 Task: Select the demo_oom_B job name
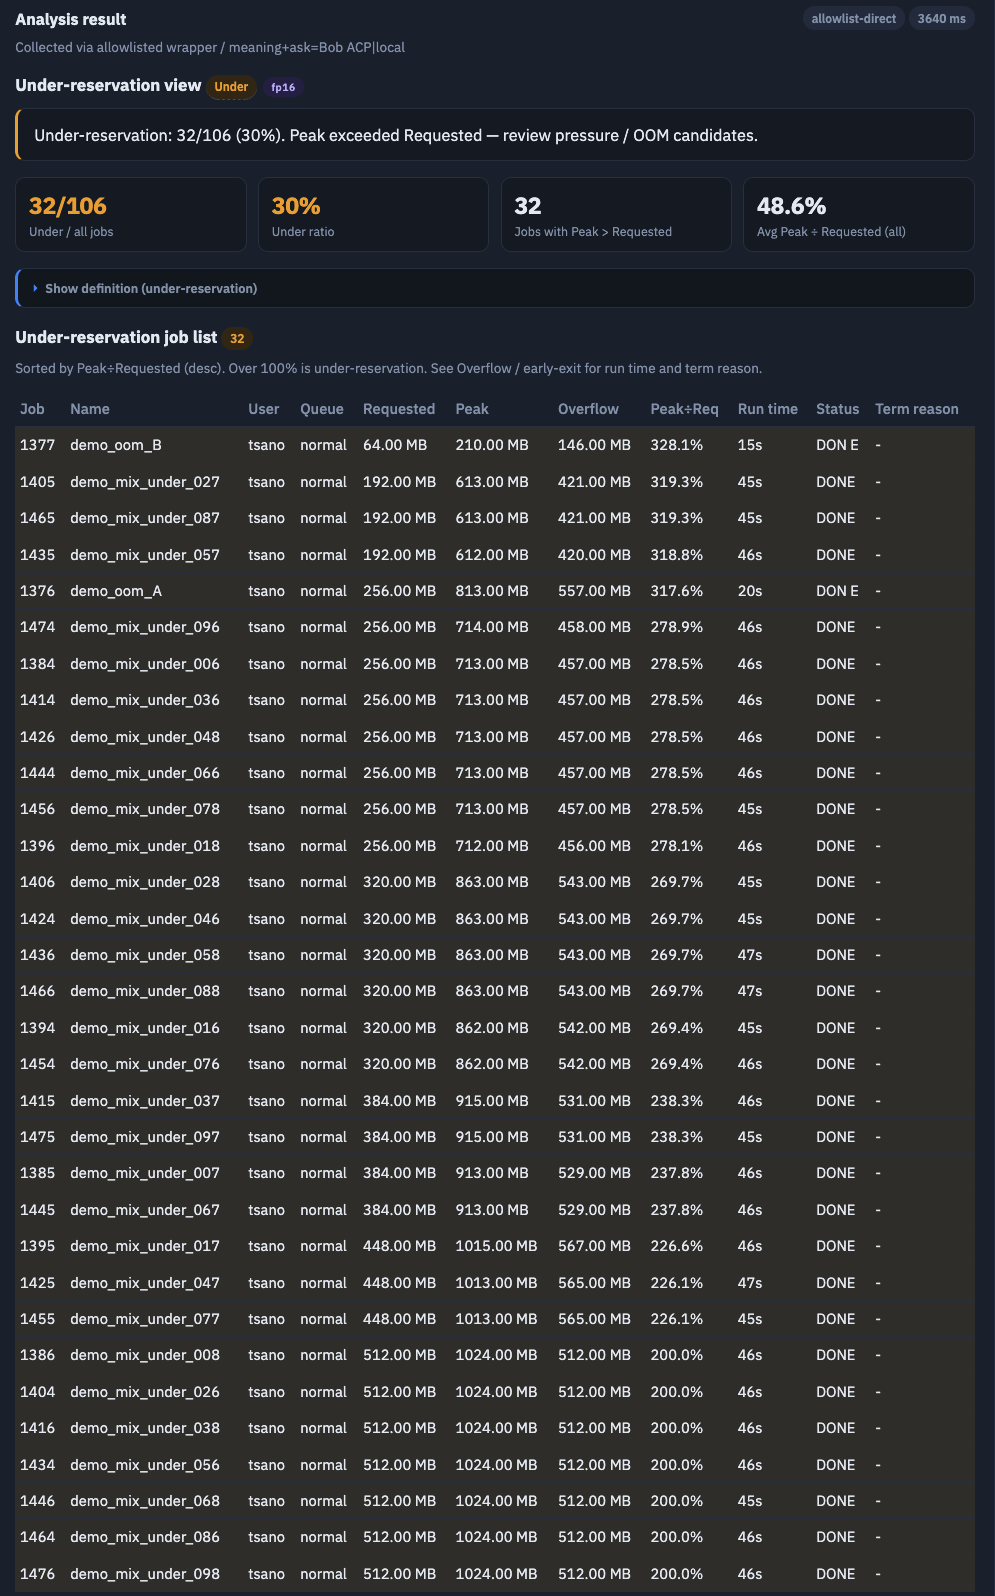(116, 445)
